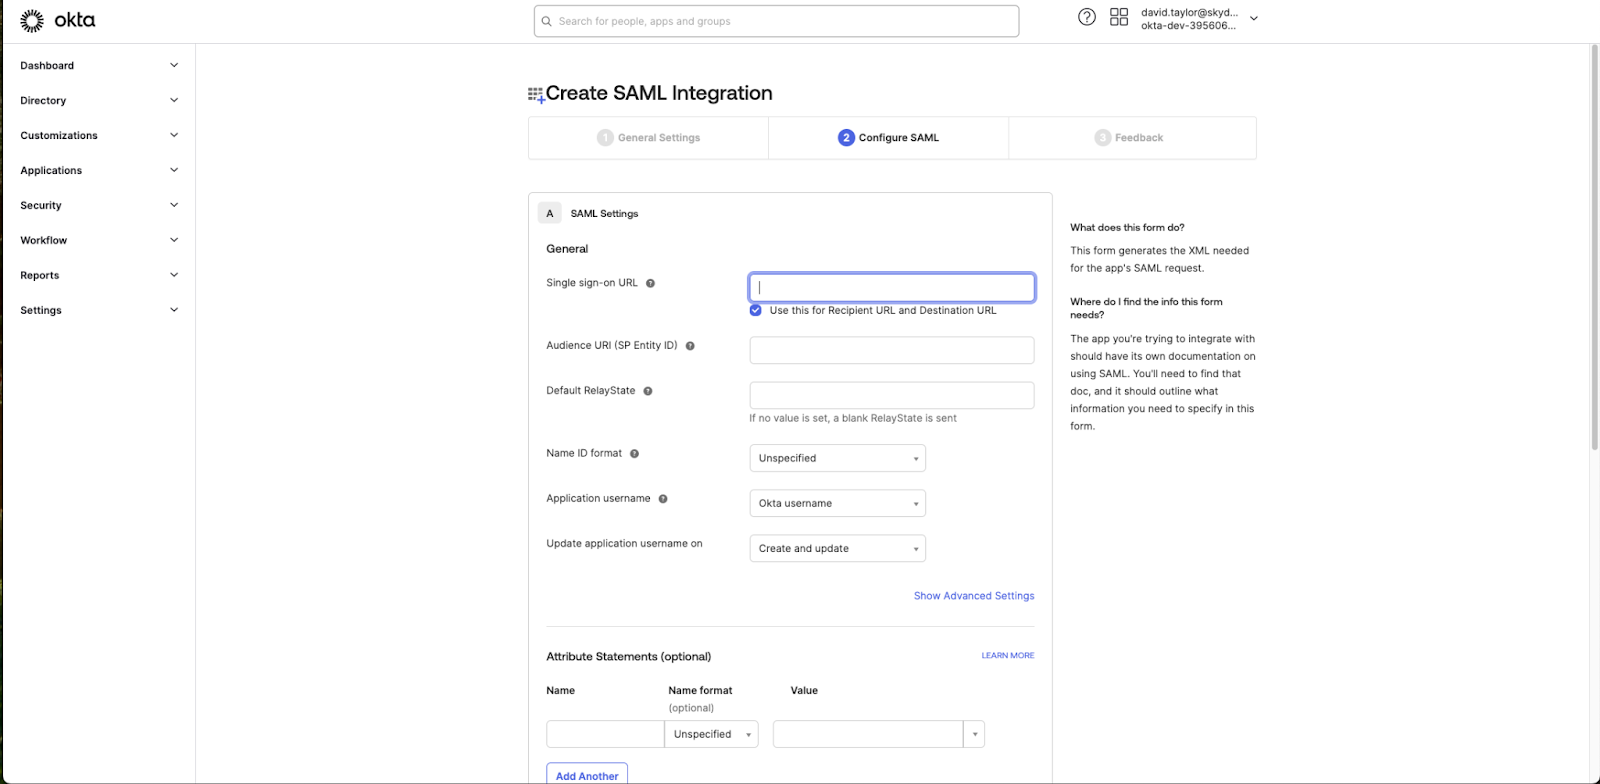The image size is (1600, 784).
Task: Open attribute Name format Unspecified dropdown
Action: coord(711,734)
